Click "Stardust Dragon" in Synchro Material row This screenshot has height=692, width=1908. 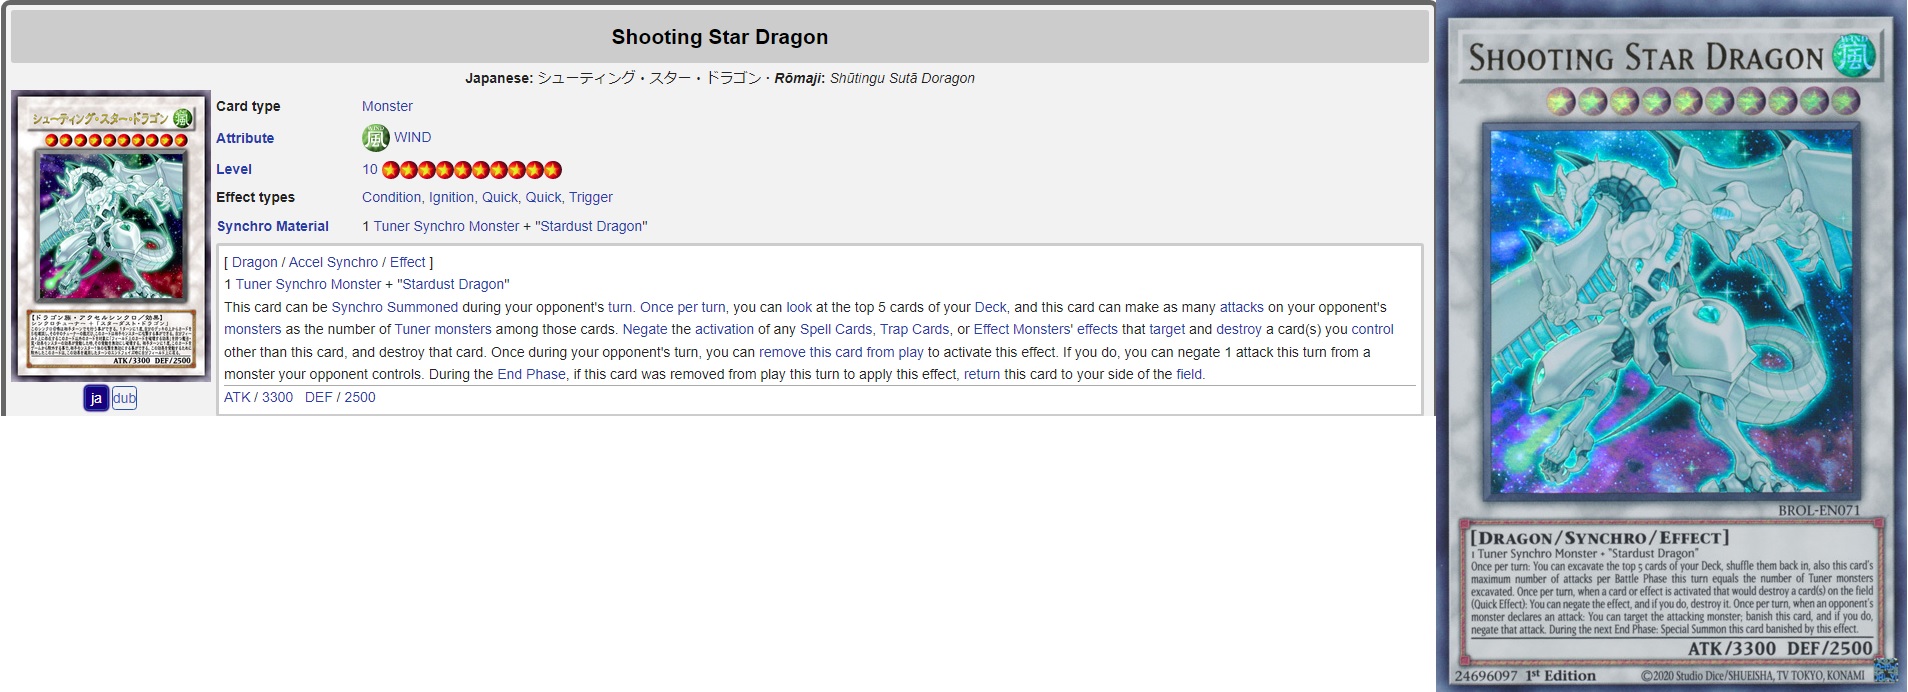[x=591, y=226]
